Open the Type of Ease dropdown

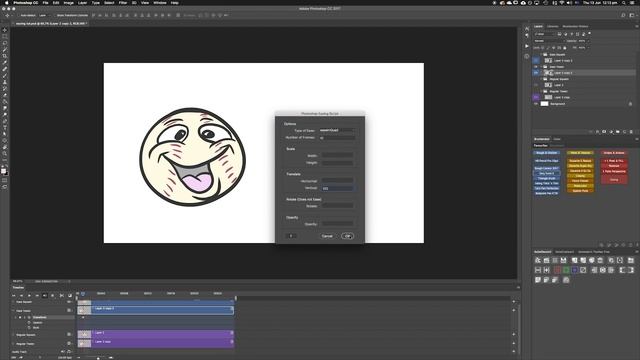(x=337, y=130)
